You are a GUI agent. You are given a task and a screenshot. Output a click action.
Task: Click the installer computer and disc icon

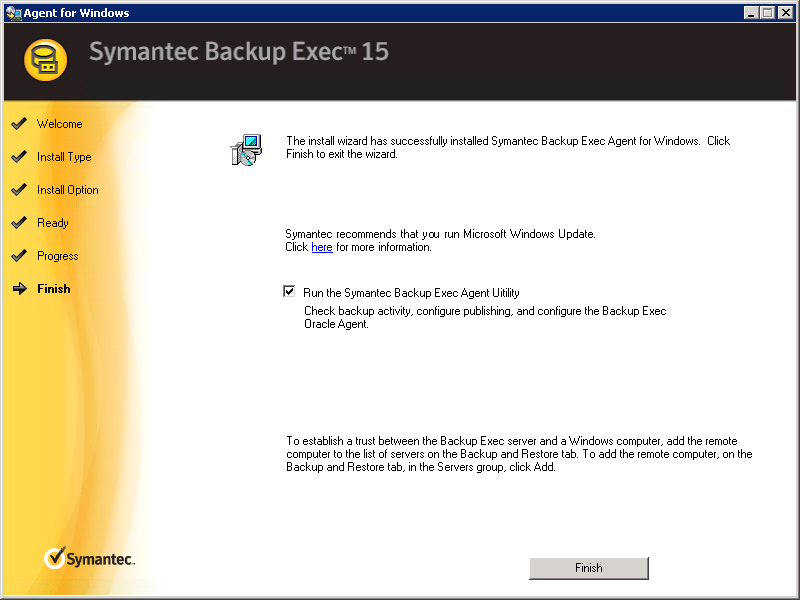point(246,149)
